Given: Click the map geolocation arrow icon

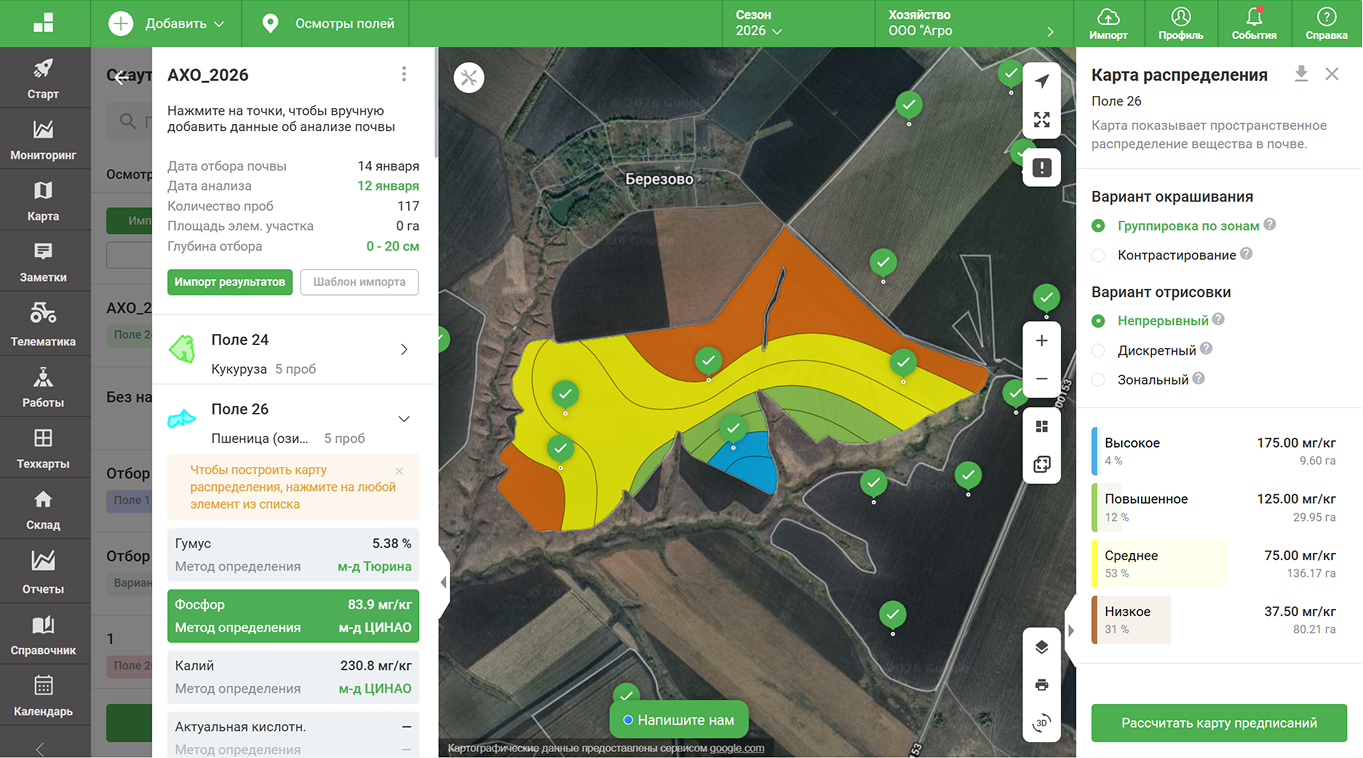Looking at the screenshot, I should tap(1042, 81).
